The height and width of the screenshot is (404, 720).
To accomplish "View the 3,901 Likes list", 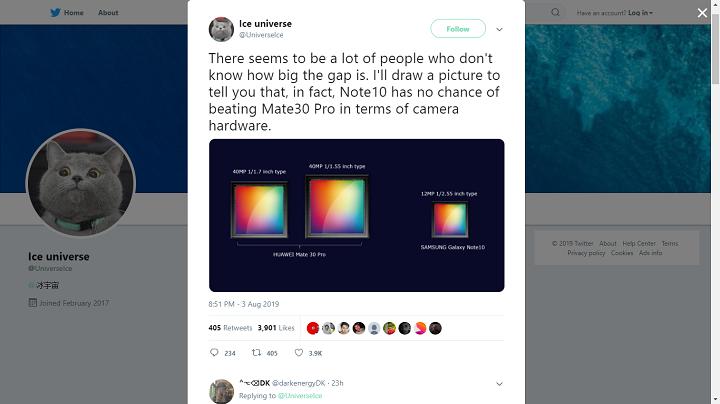I will tap(276, 328).
